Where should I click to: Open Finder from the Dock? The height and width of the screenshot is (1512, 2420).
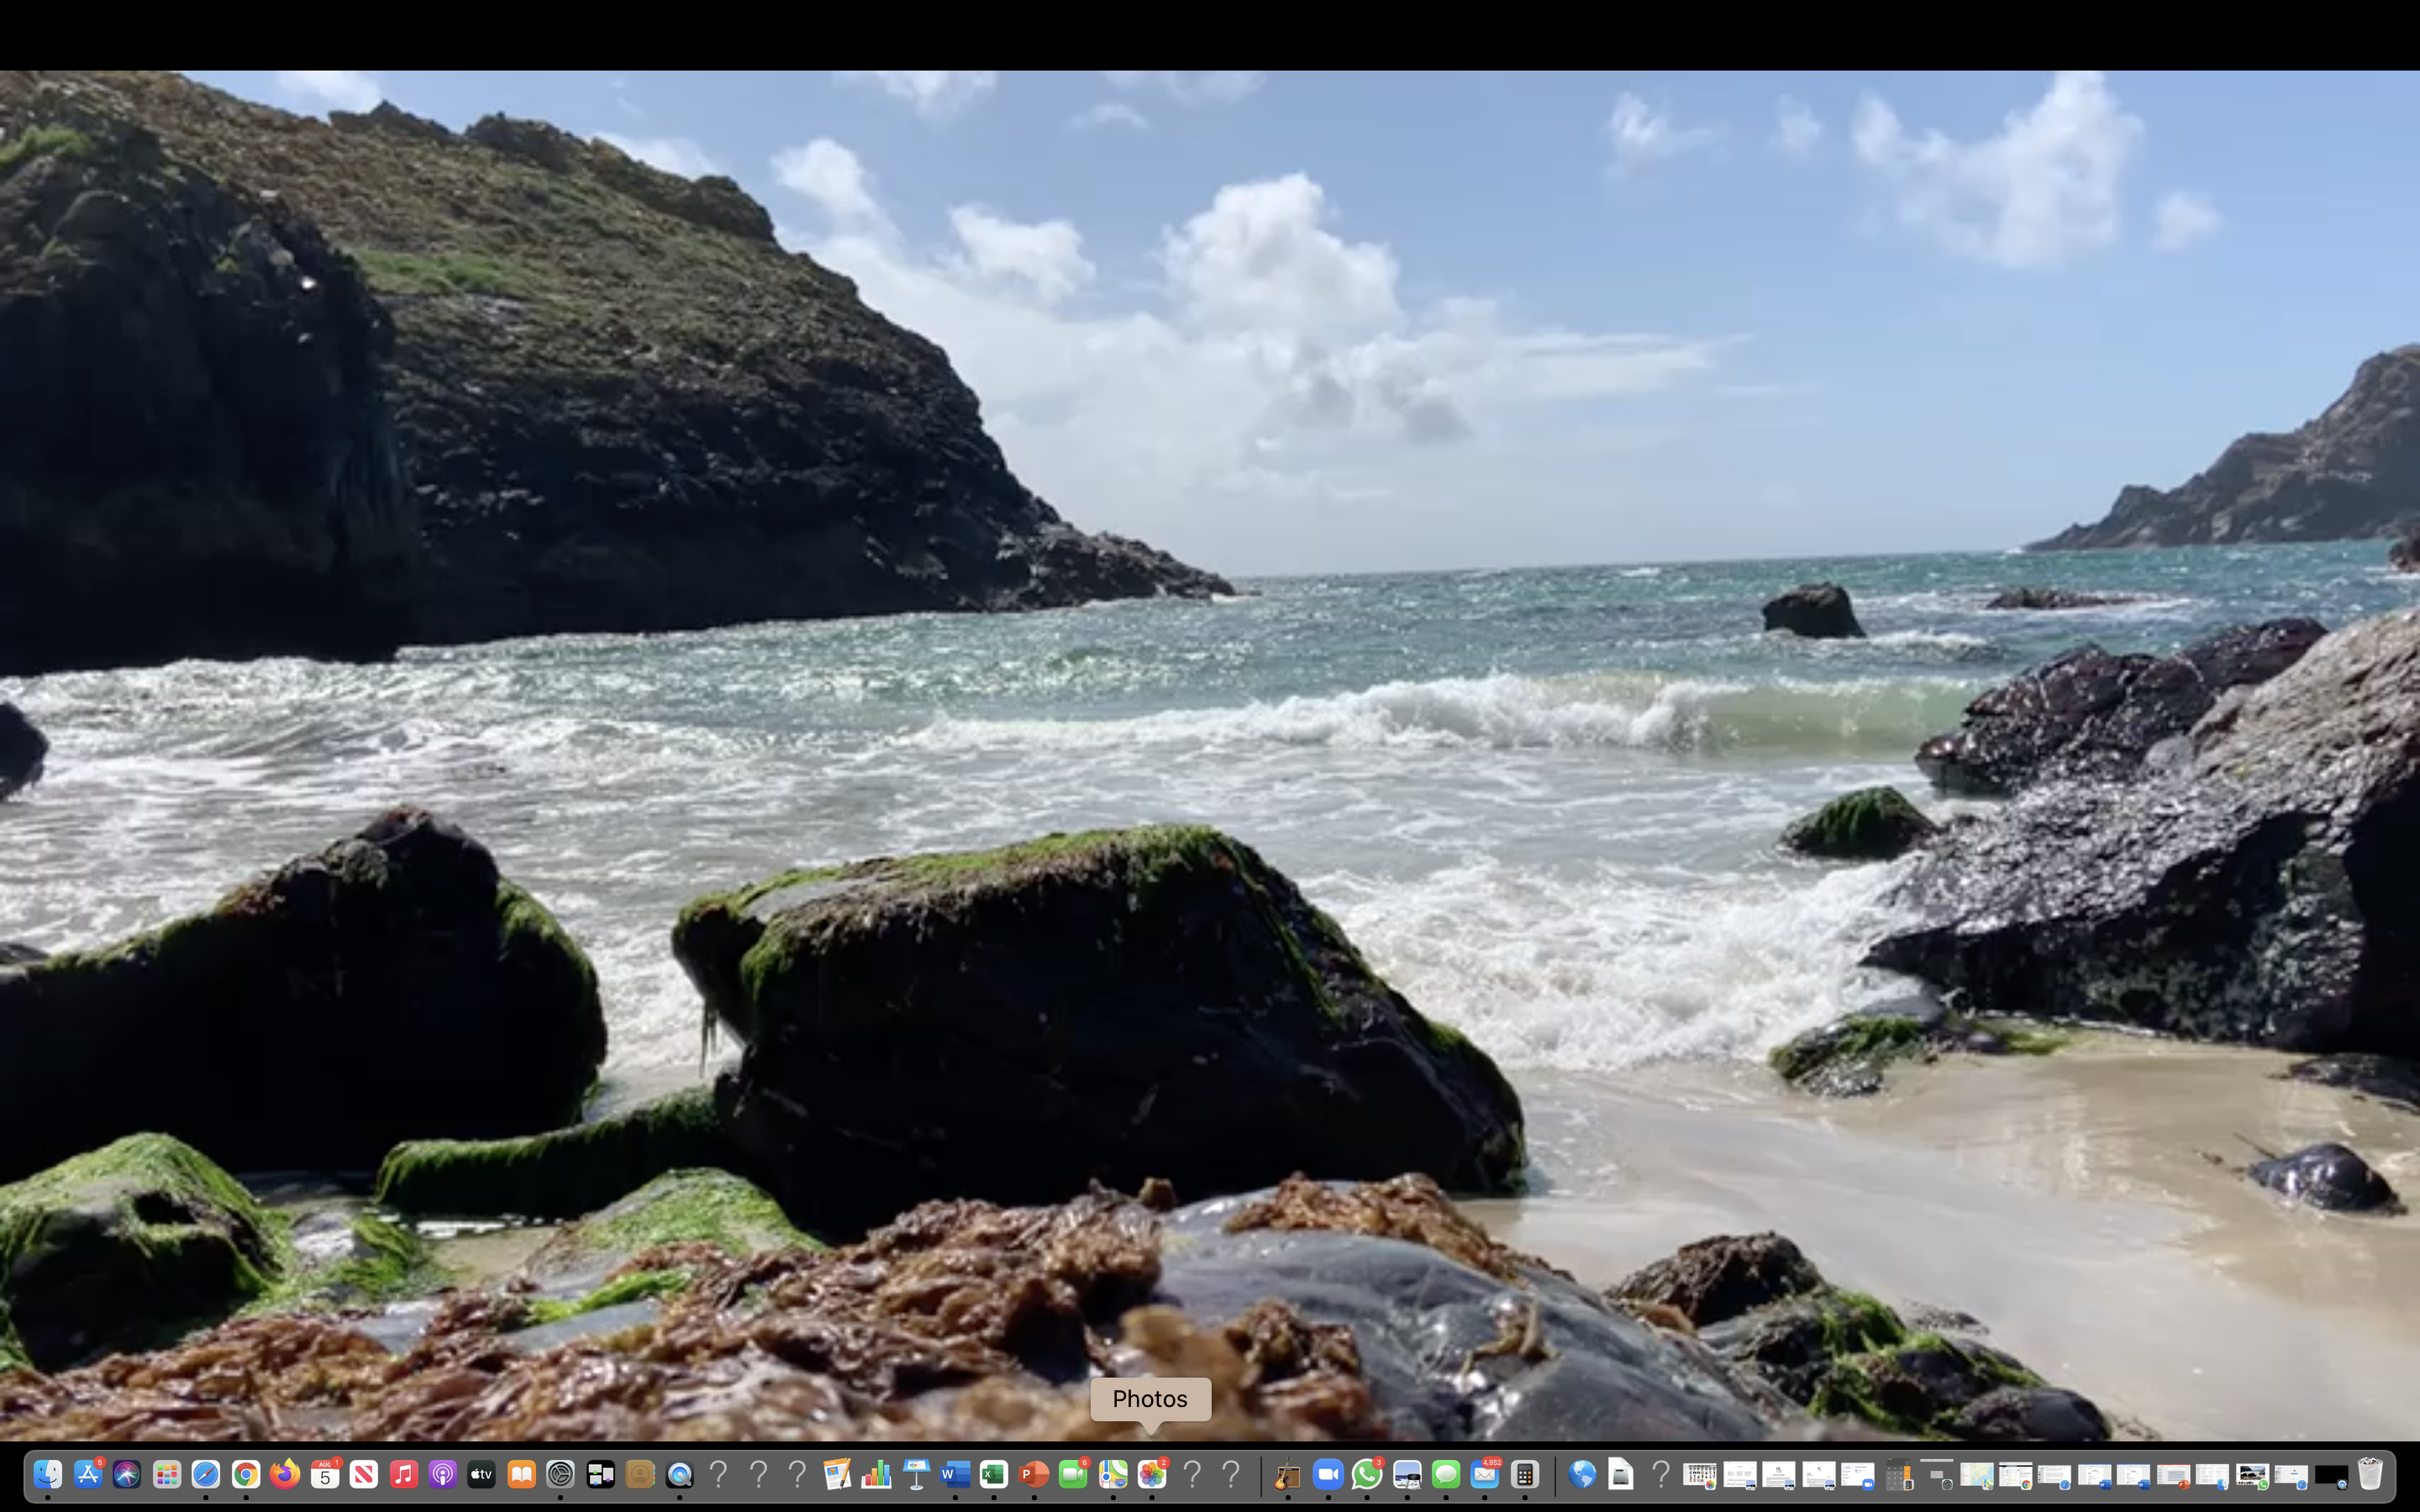point(47,1474)
